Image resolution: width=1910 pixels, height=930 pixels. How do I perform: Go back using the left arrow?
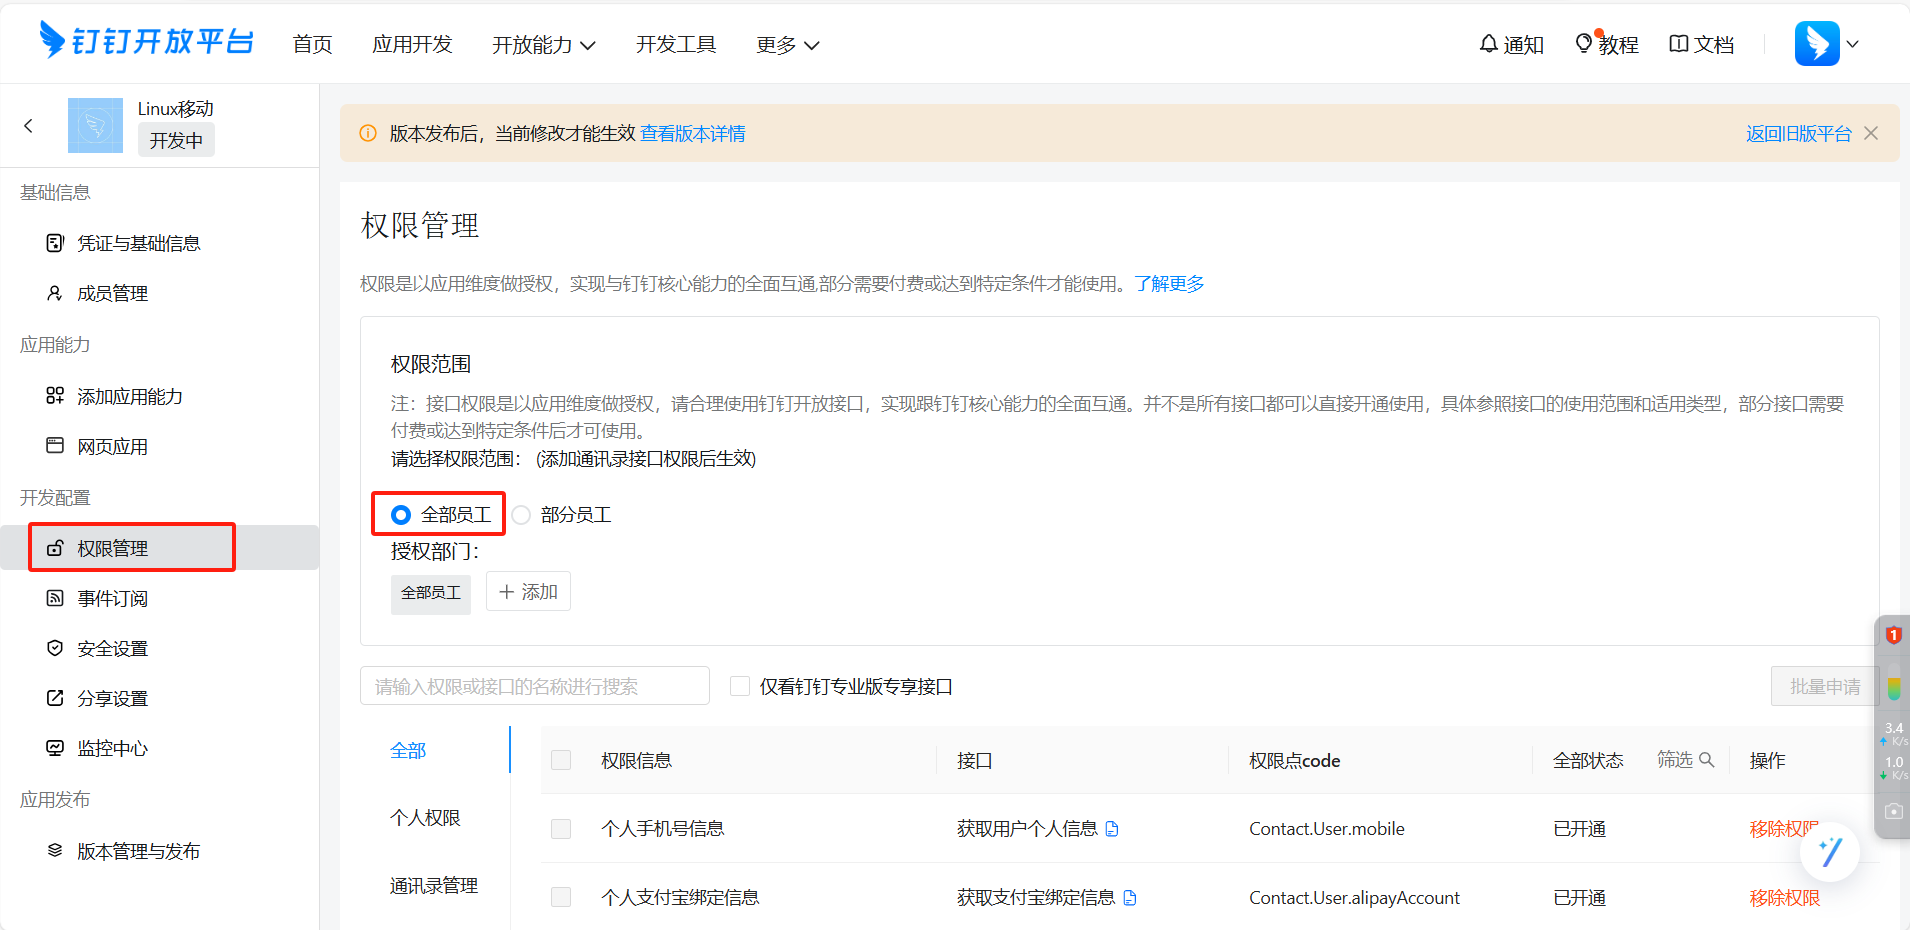pyautogui.click(x=28, y=126)
